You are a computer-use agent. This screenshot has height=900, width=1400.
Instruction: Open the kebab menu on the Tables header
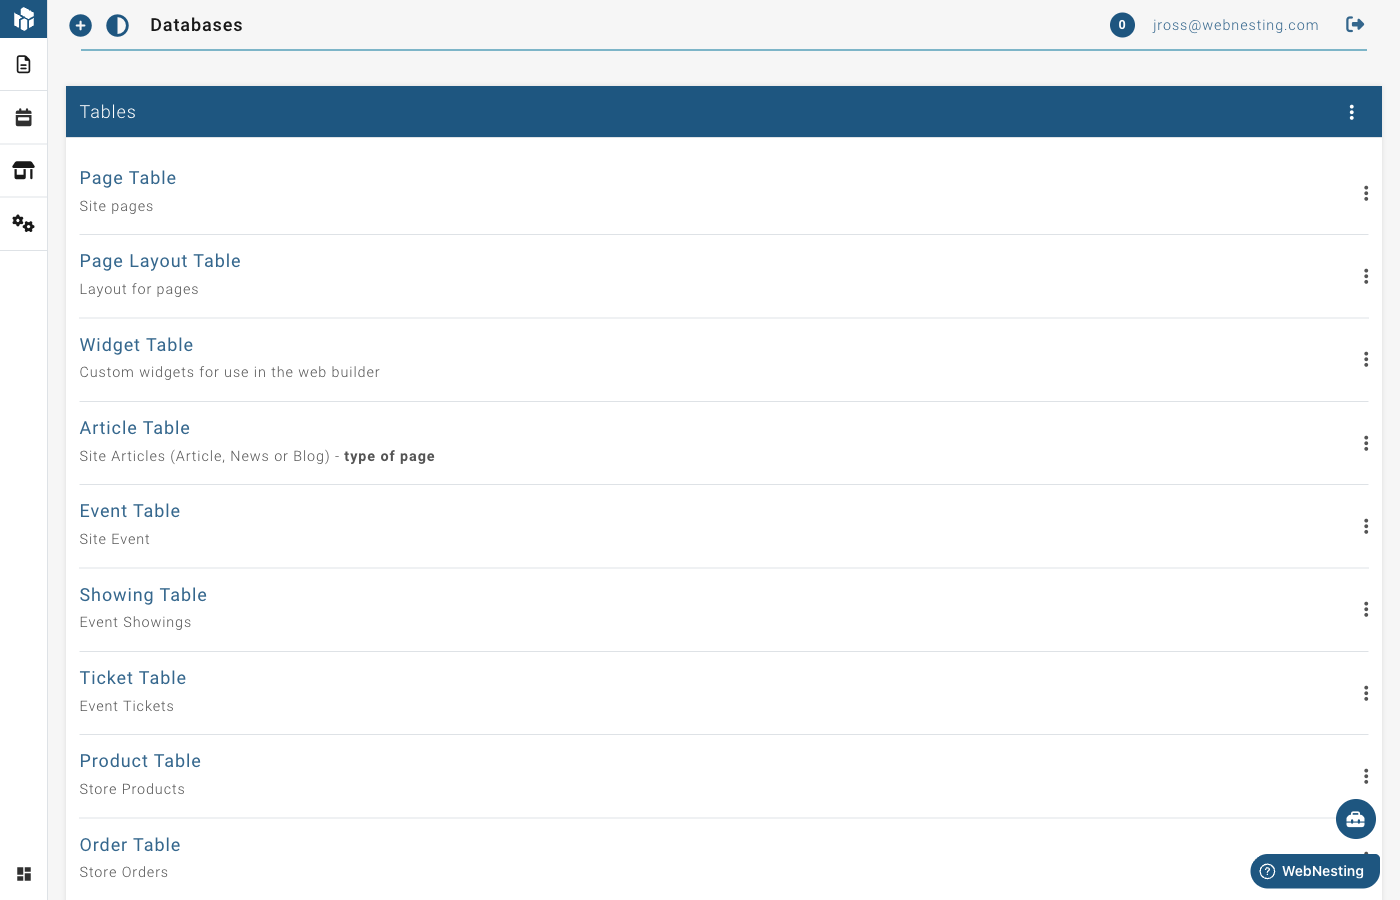point(1352,112)
